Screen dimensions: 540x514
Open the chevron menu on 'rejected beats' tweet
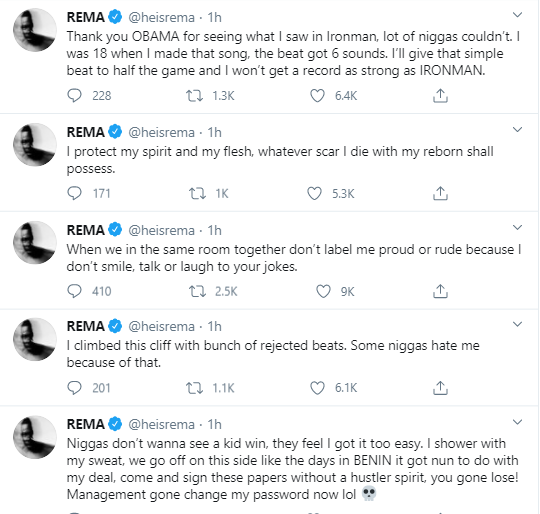(x=517, y=324)
